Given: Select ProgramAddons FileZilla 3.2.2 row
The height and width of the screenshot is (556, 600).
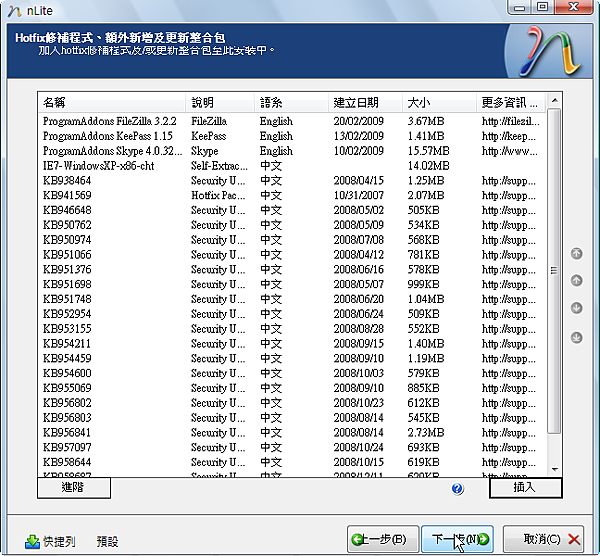Looking at the screenshot, I should 292,121.
